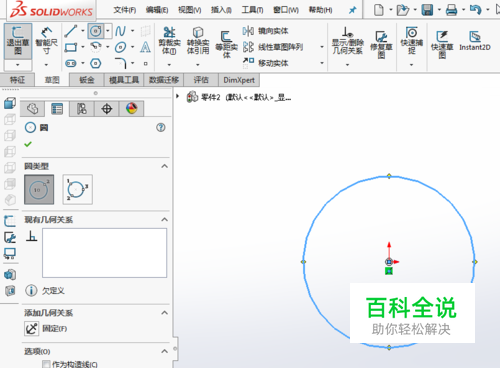Select the Spline tool

click(x=120, y=31)
